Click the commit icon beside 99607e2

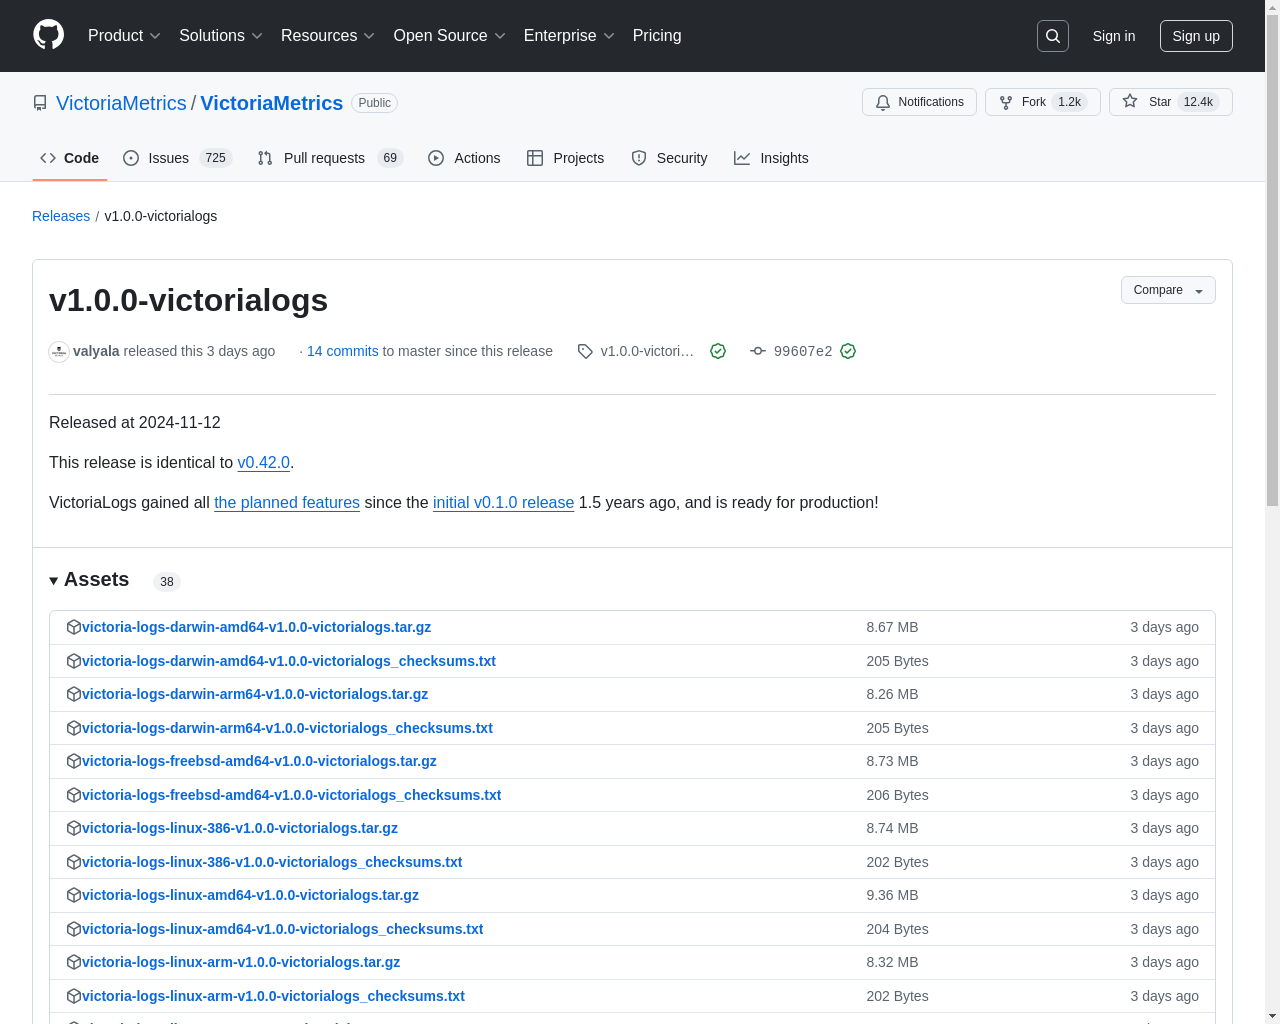(x=758, y=351)
